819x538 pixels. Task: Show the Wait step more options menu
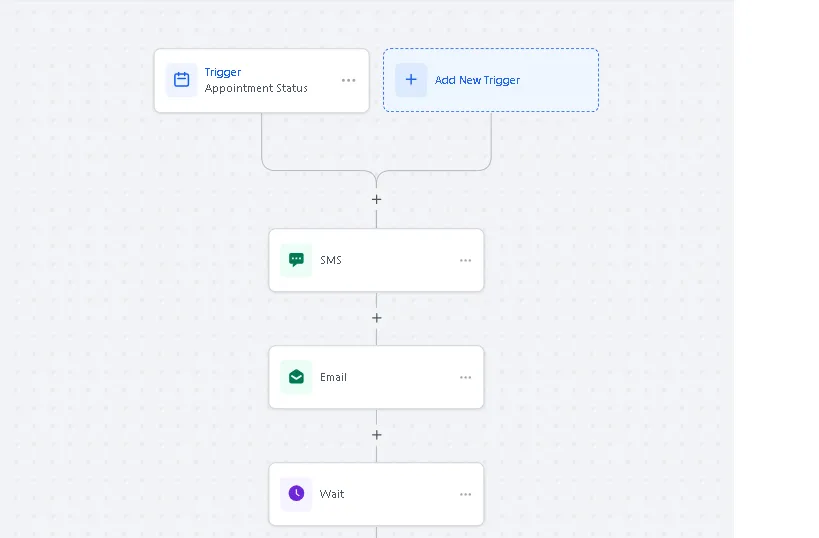pyautogui.click(x=465, y=494)
